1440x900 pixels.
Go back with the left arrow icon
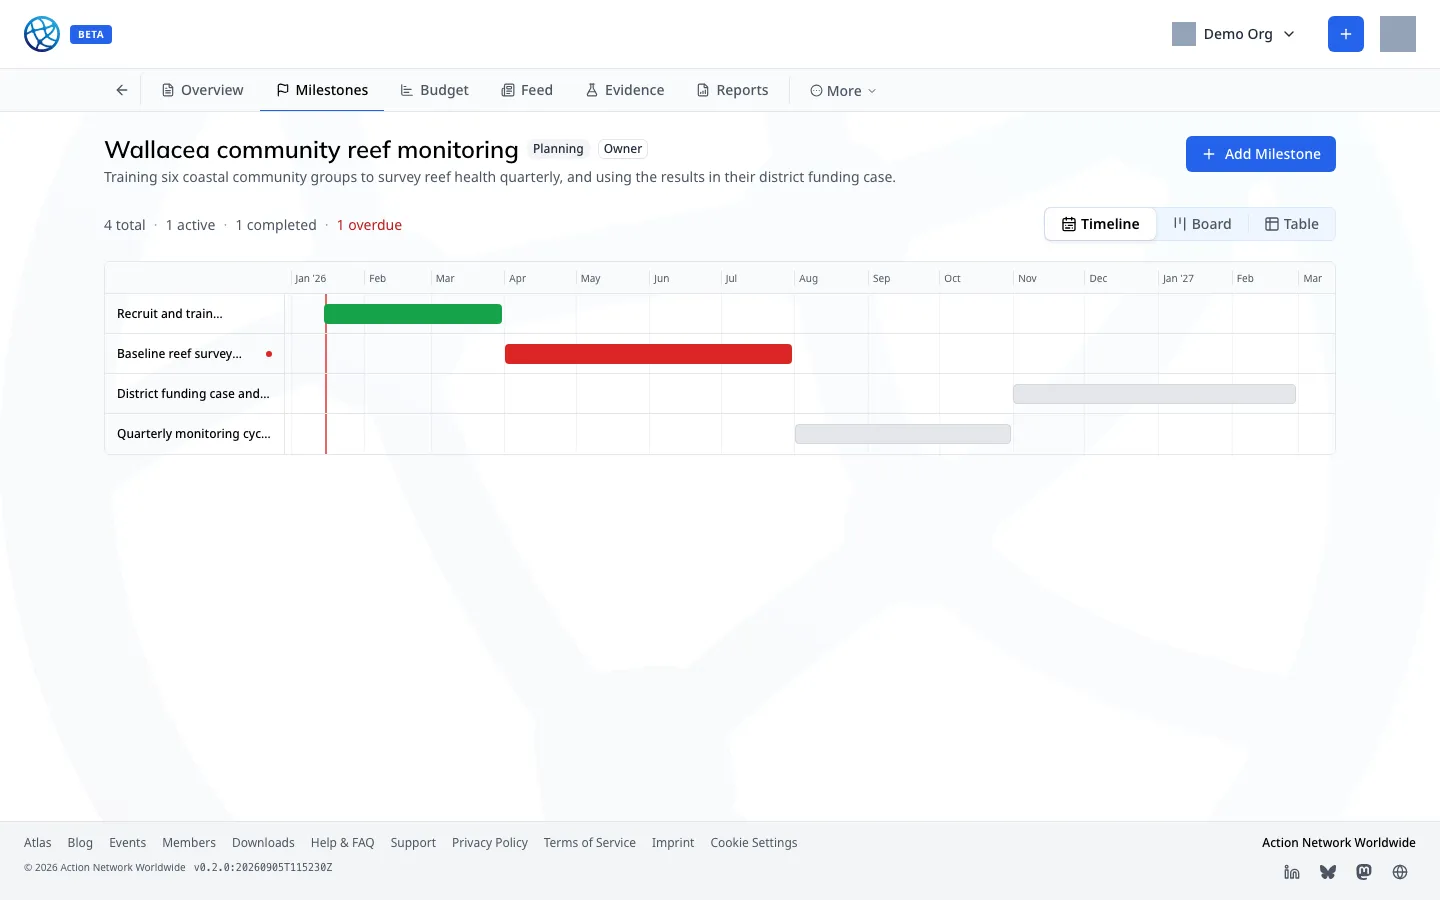122,90
